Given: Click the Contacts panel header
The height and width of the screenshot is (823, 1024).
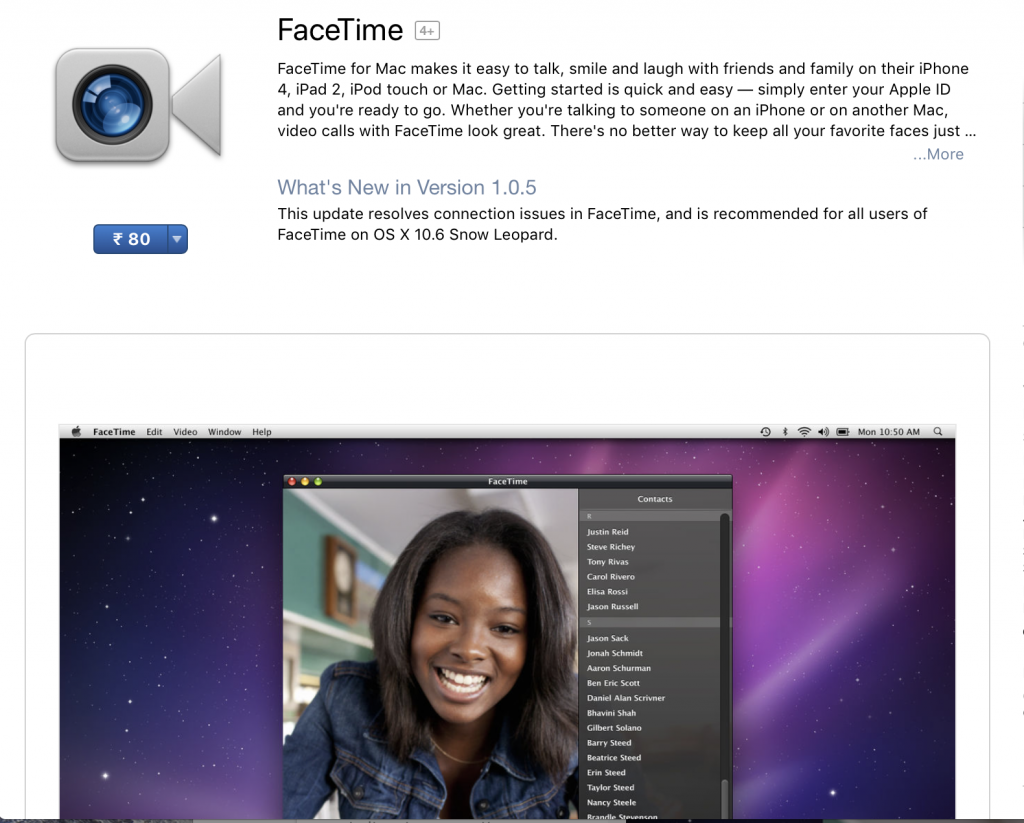Looking at the screenshot, I should point(654,499).
